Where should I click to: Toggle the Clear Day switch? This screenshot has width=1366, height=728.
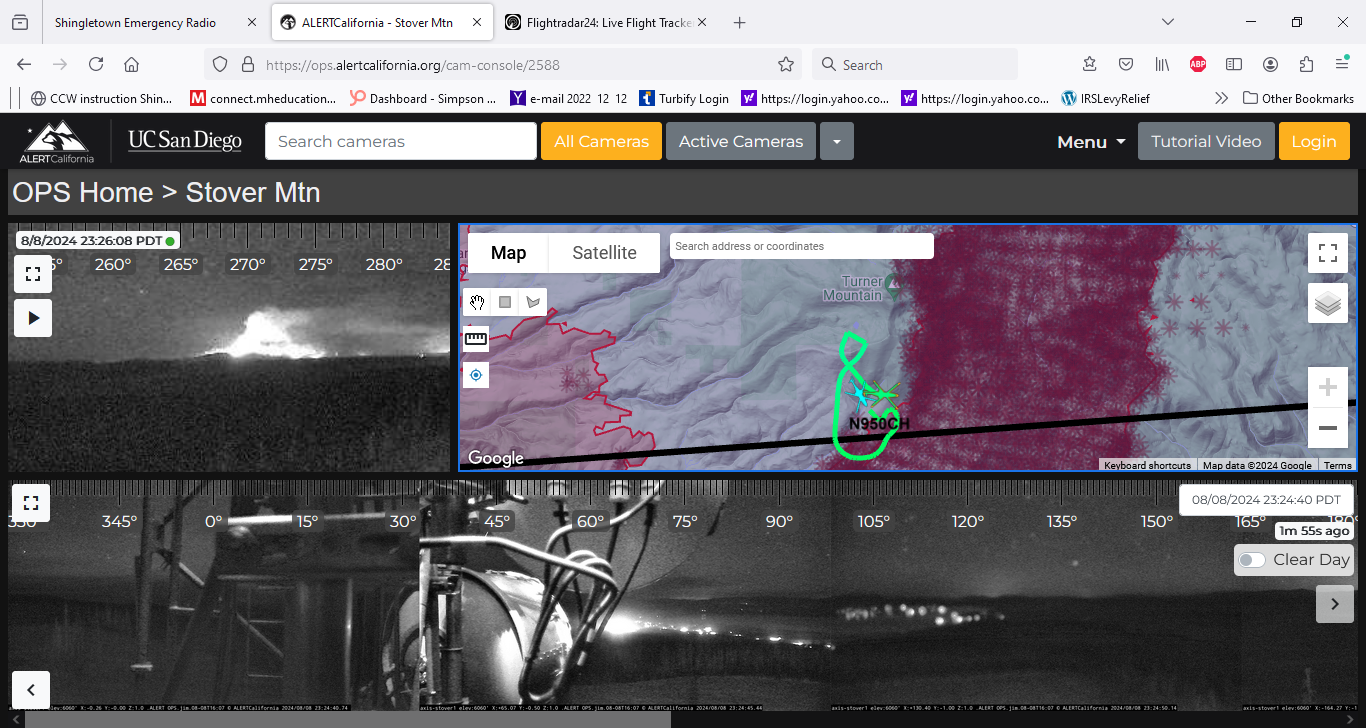(x=1252, y=560)
